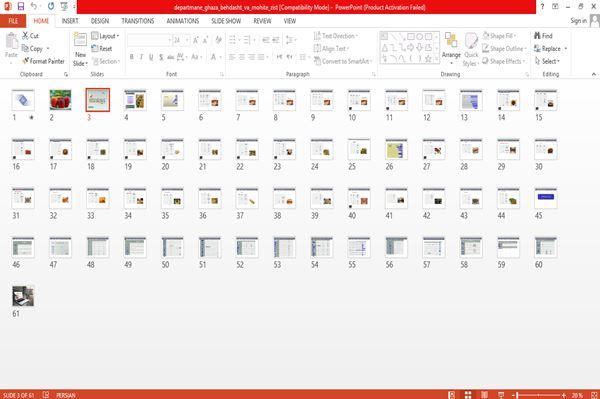The image size is (600, 399).
Task: Switch to the INSERT tab
Action: tap(70, 21)
